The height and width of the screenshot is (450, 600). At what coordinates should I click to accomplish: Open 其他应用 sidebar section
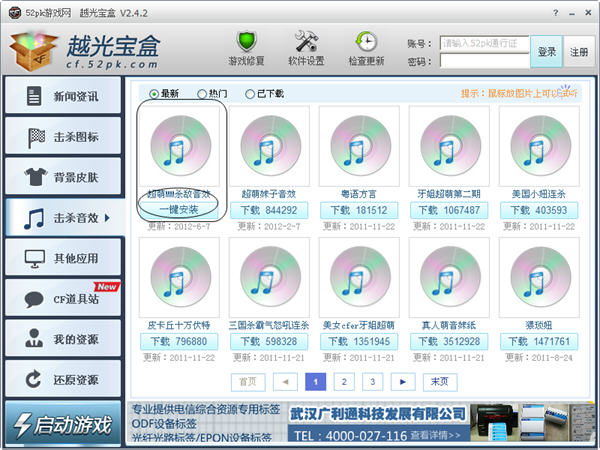coord(64,258)
